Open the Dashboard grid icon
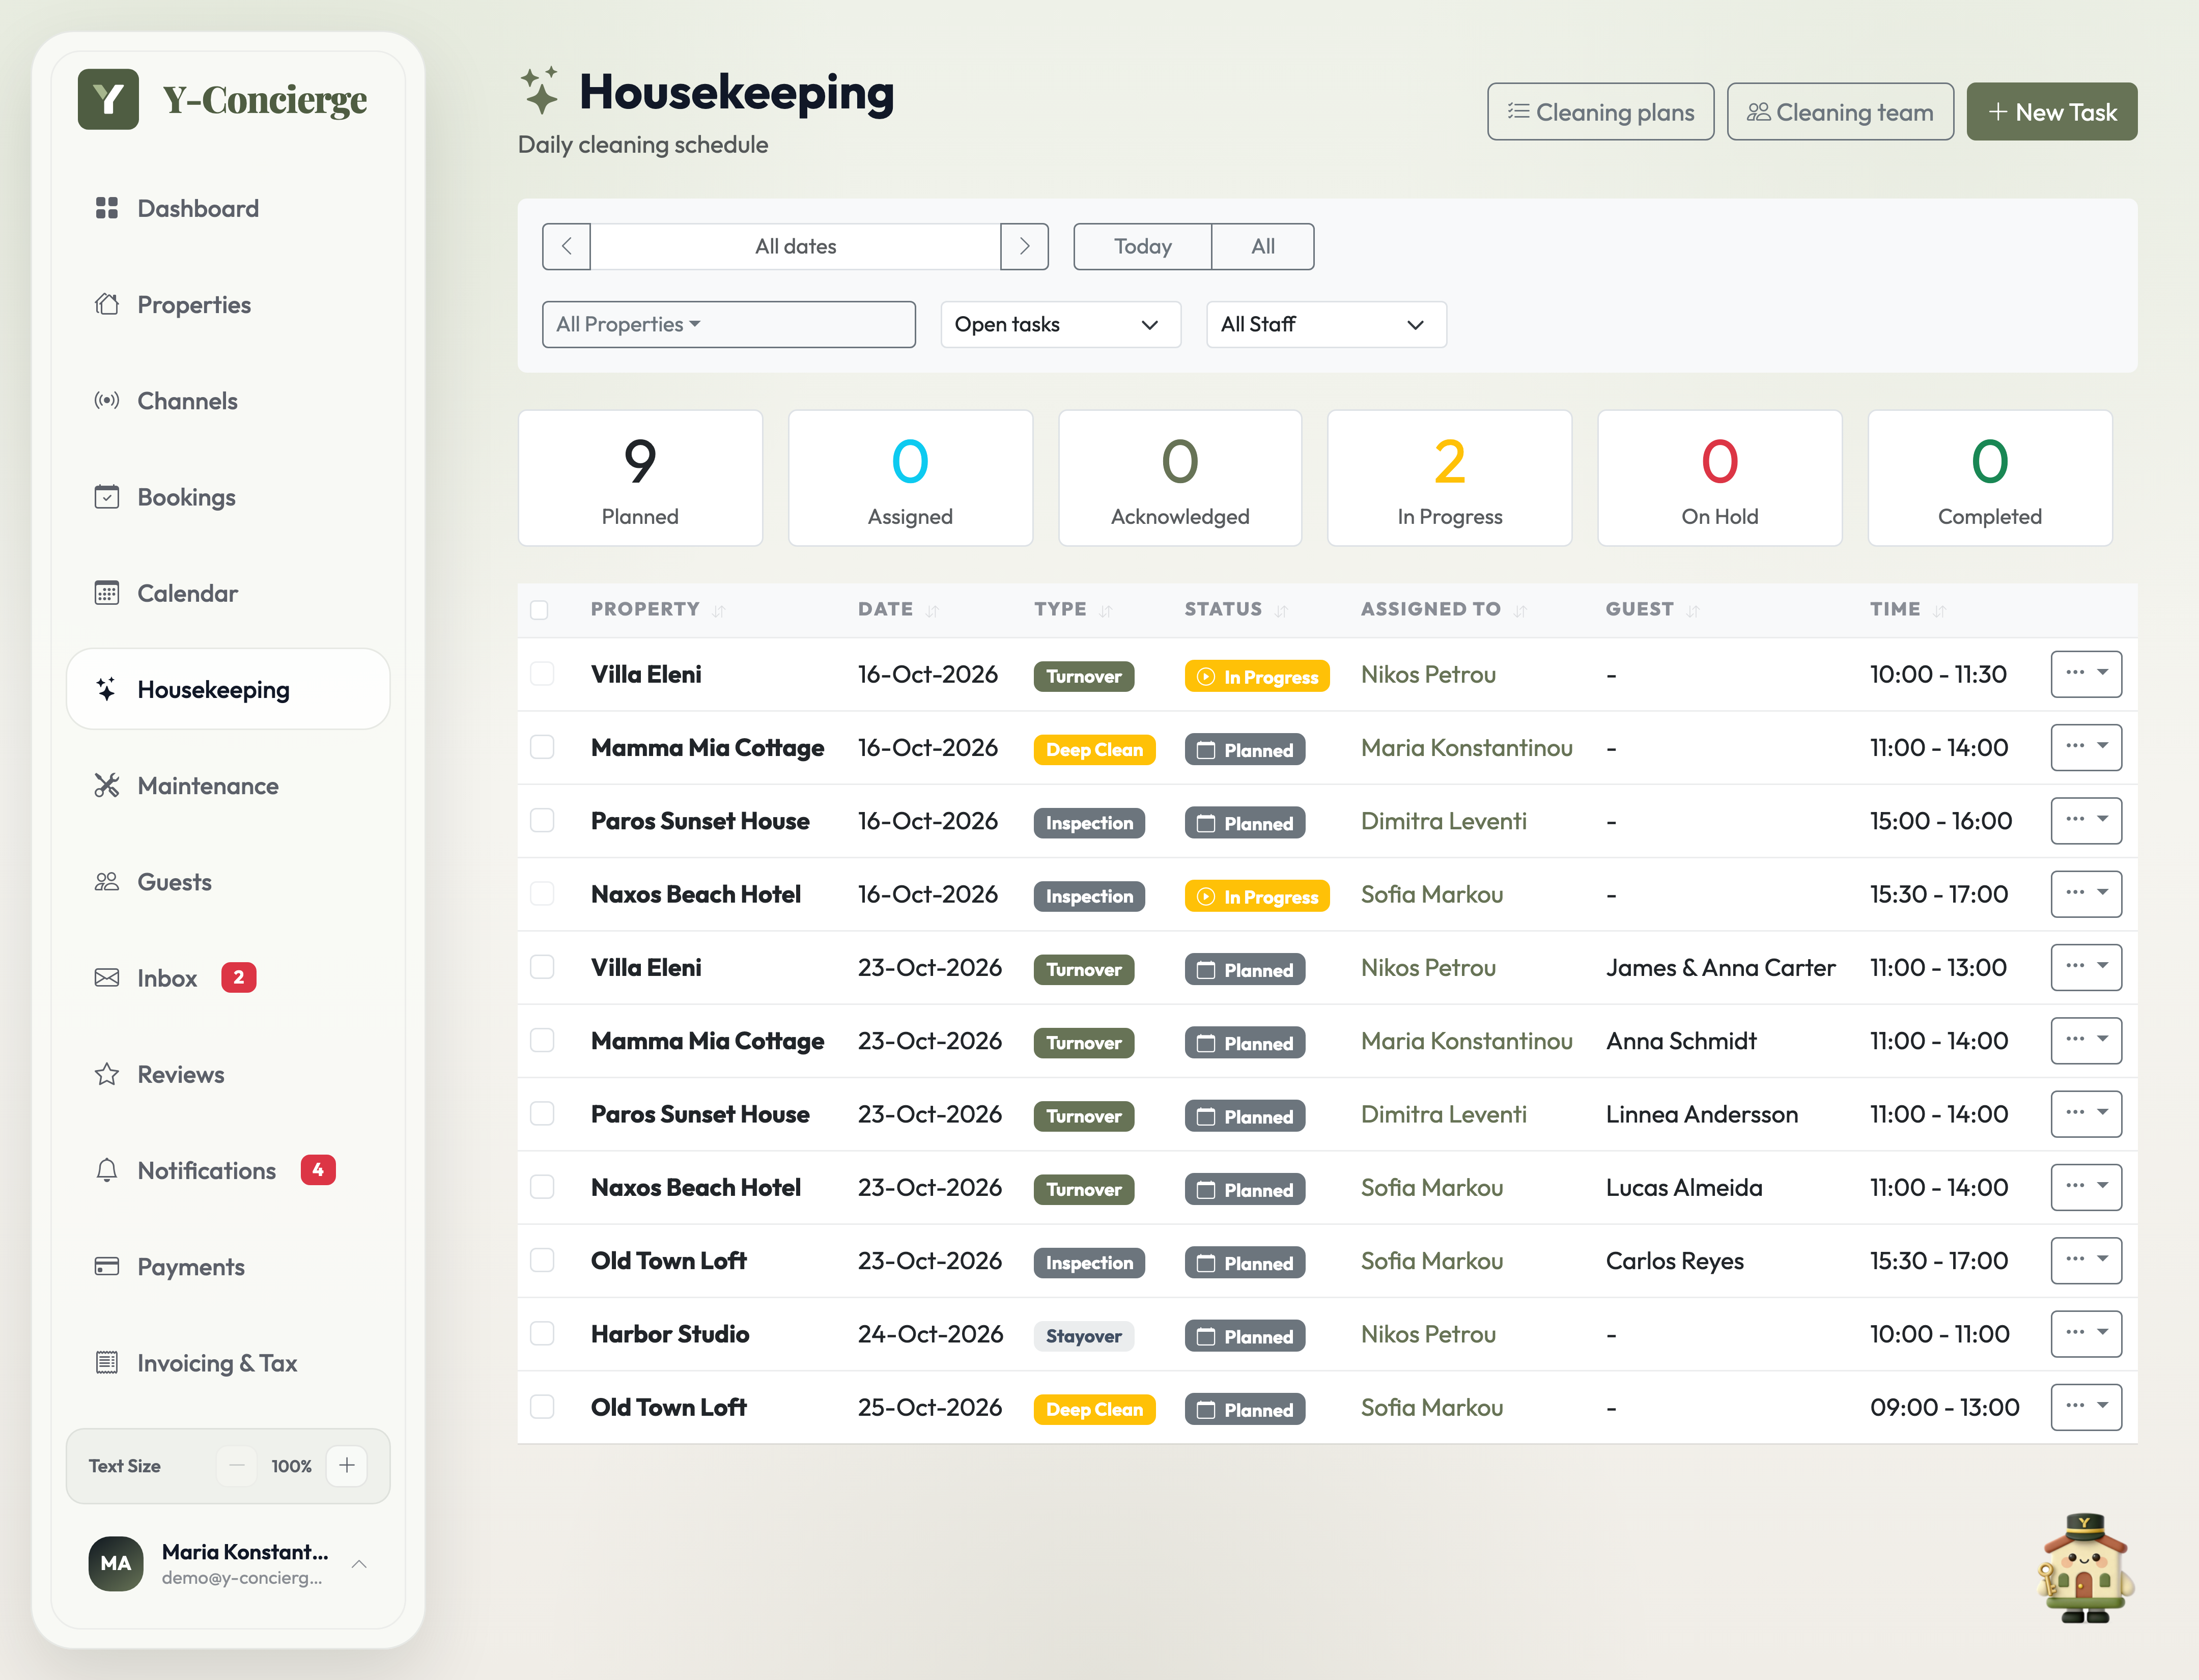Viewport: 2199px width, 1680px height. point(106,208)
